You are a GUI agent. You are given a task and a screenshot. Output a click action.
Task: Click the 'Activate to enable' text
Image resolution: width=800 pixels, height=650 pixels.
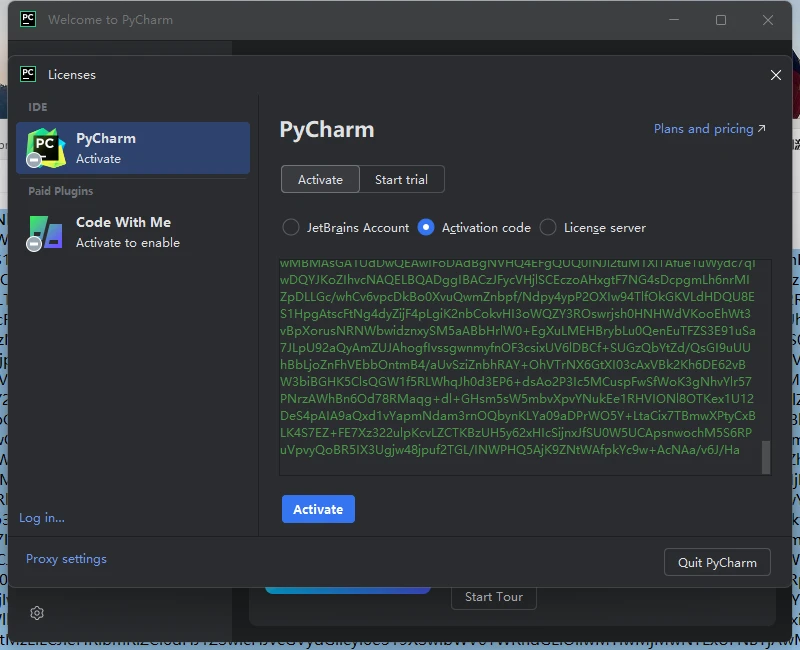pyautogui.click(x=128, y=243)
